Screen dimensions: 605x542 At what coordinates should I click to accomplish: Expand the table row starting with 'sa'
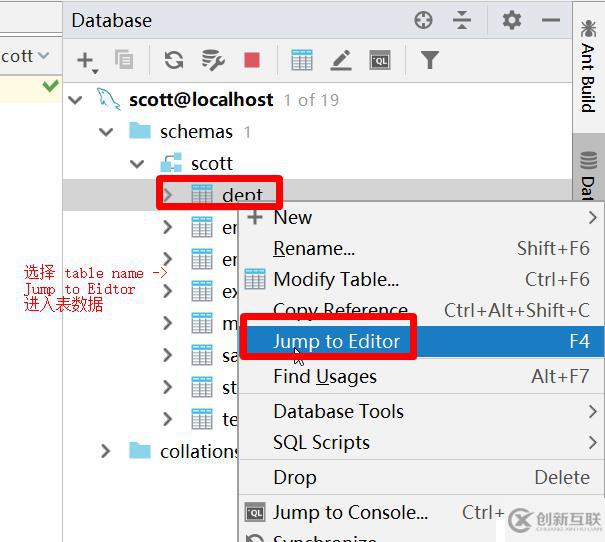click(x=167, y=355)
